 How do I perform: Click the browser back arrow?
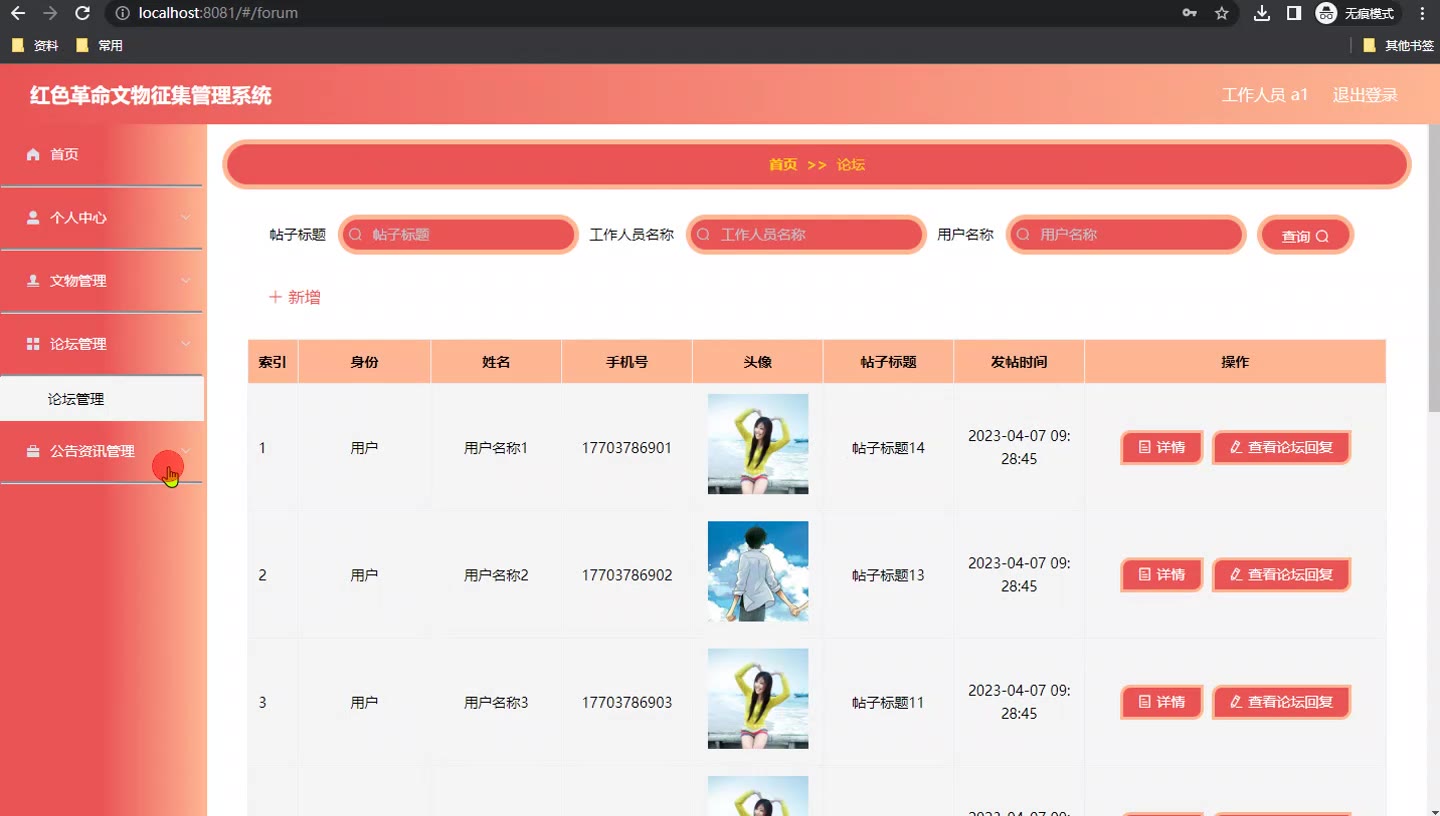18,13
